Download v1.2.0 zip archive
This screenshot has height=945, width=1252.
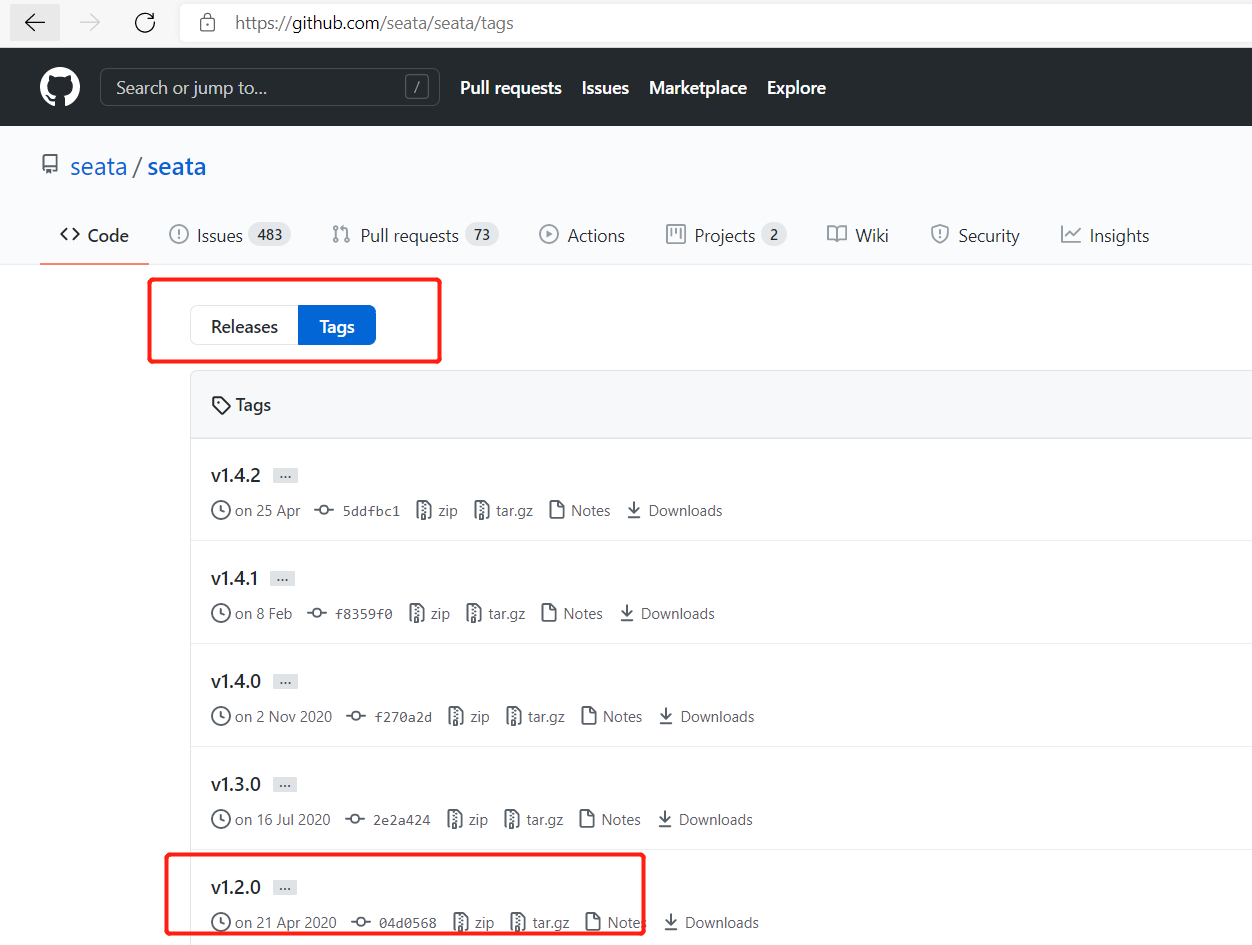[x=474, y=922]
